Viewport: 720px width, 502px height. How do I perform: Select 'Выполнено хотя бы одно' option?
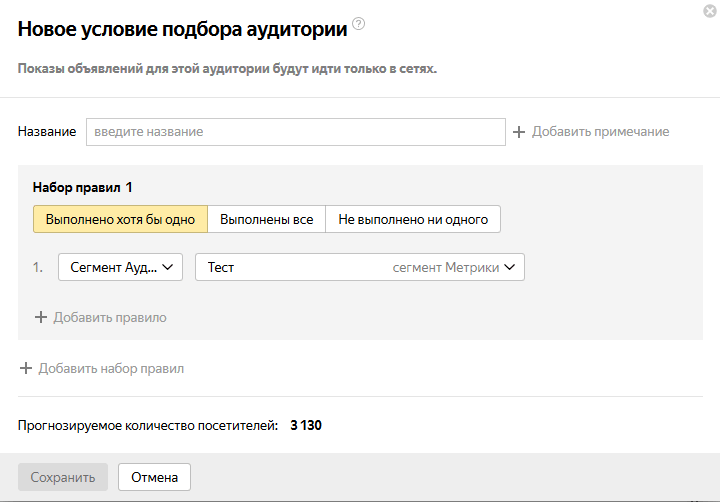click(x=120, y=219)
